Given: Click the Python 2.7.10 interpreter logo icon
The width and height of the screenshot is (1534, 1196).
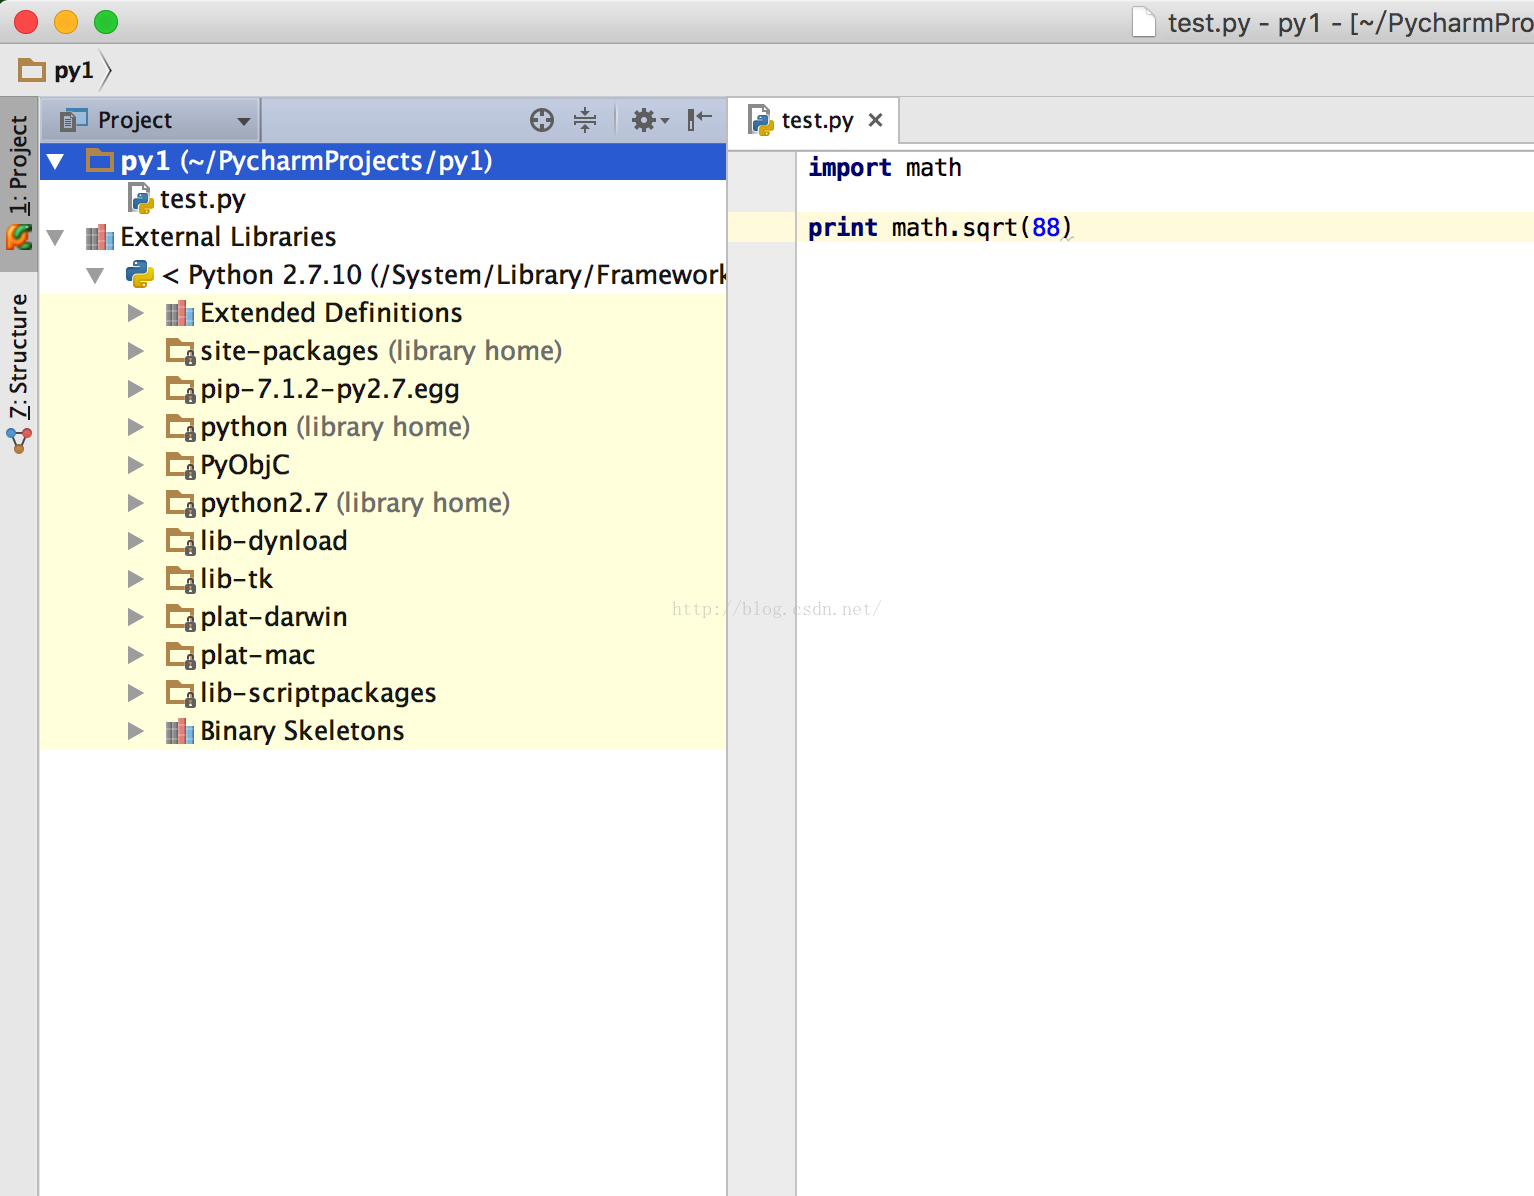Looking at the screenshot, I should pyautogui.click(x=140, y=274).
